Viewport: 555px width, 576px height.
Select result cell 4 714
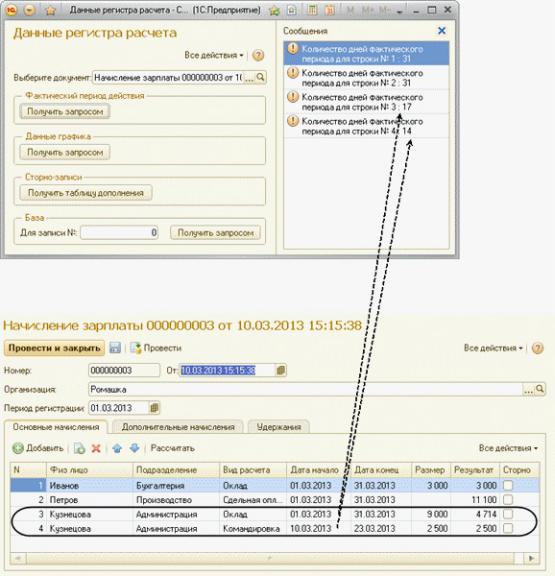(x=475, y=514)
